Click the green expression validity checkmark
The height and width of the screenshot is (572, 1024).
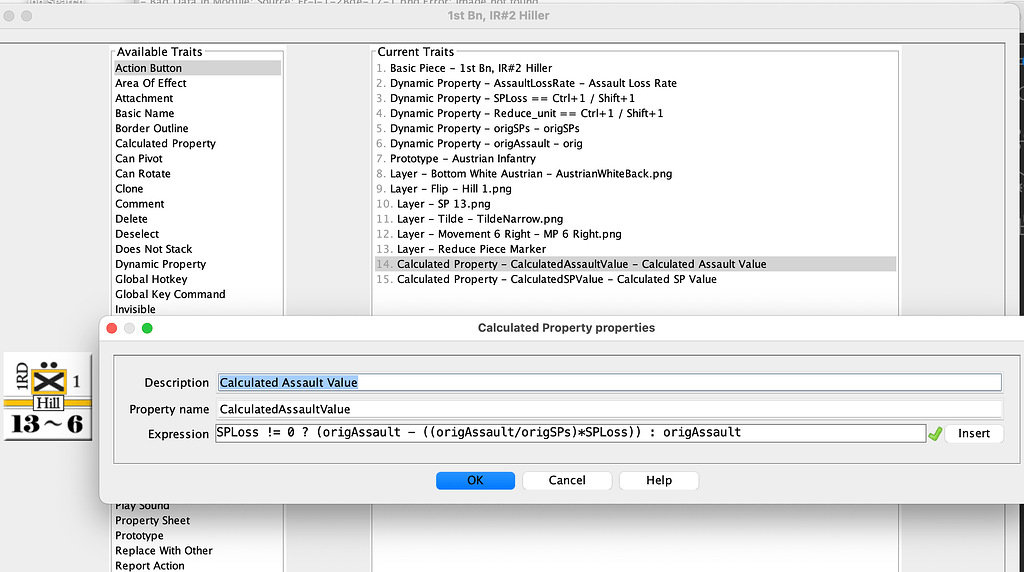pos(935,434)
